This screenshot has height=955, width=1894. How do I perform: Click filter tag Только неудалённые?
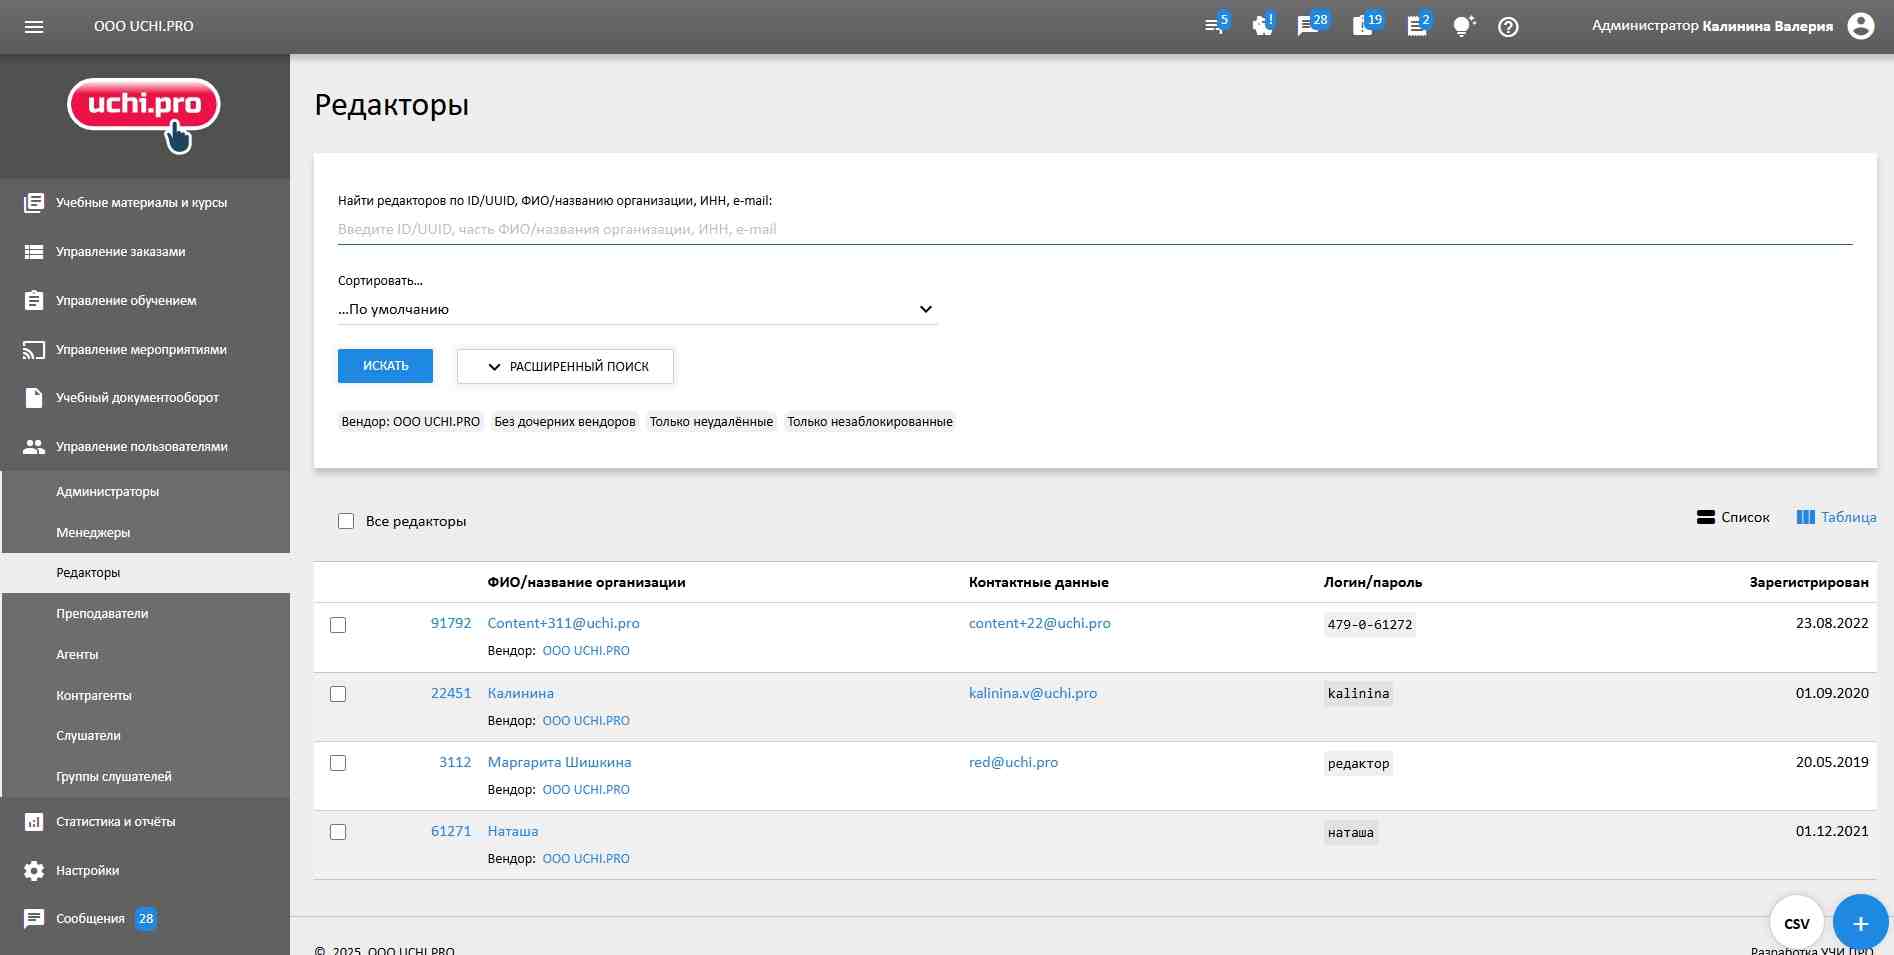711,422
